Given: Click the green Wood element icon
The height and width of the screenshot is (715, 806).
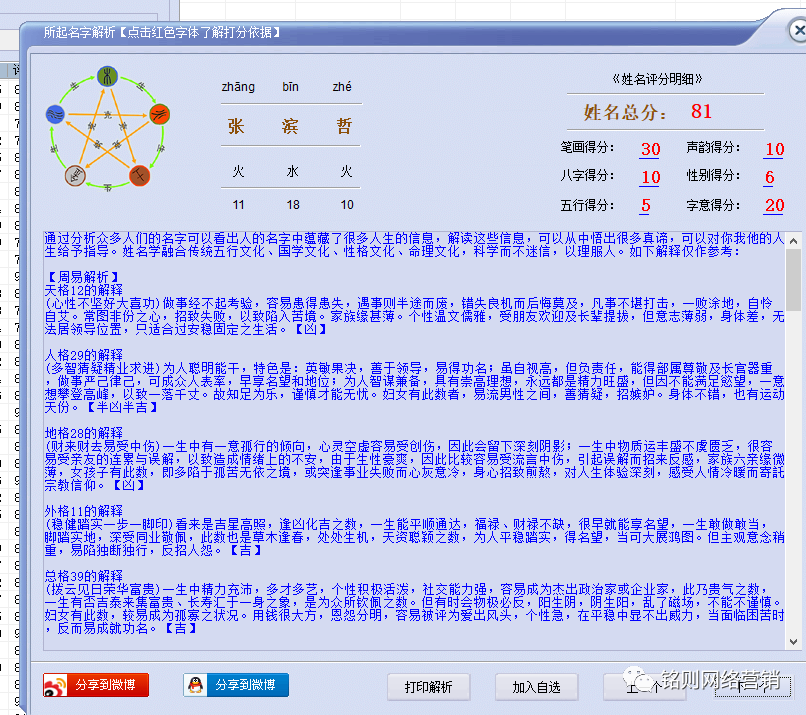Looking at the screenshot, I should (107, 76).
